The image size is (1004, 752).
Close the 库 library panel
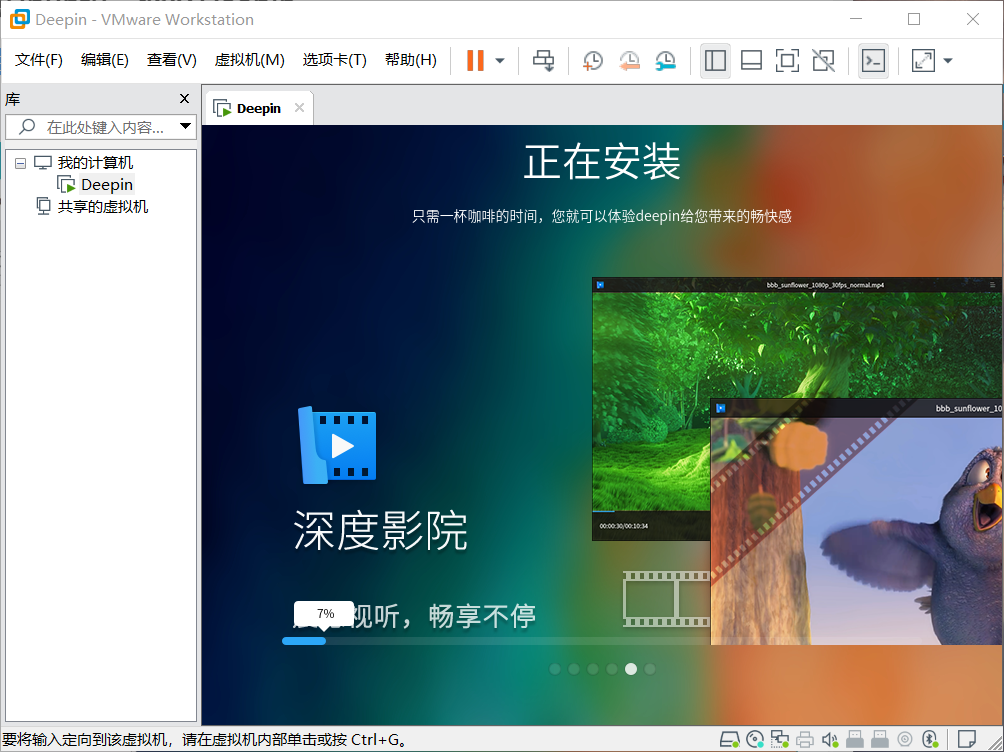point(184,99)
